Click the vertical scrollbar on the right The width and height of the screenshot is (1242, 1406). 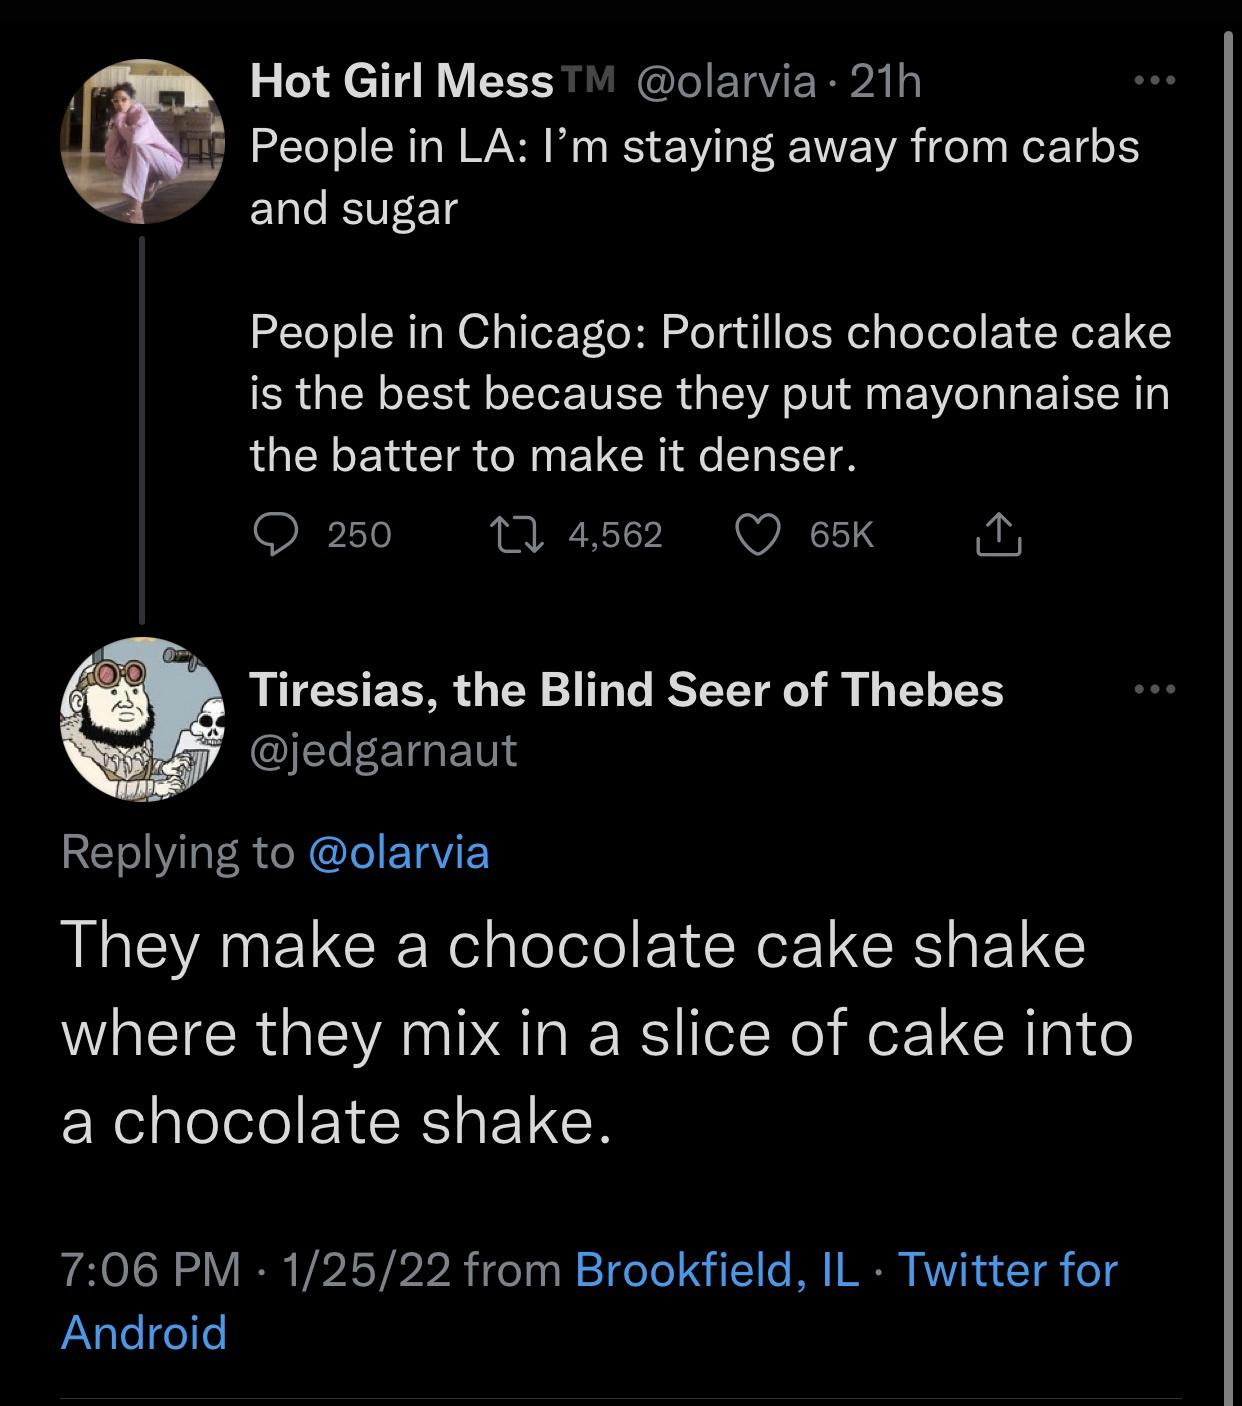pos(1229,700)
